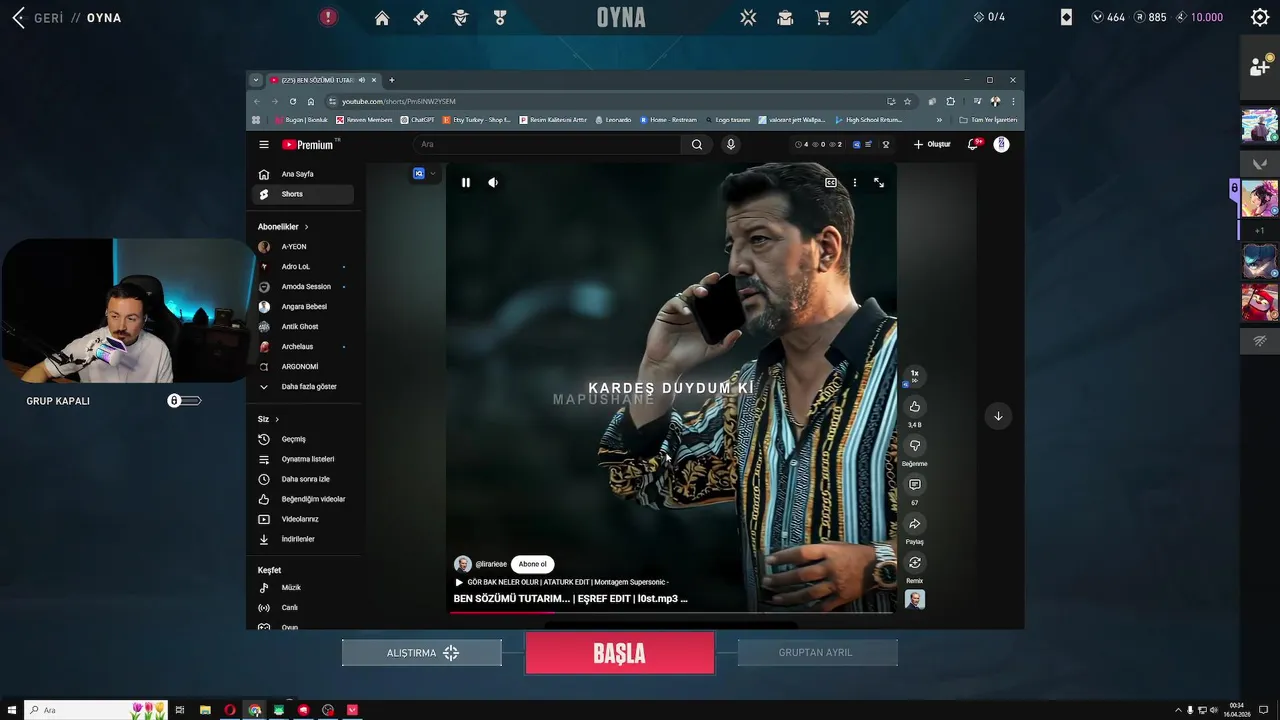Open Geçmiş history

303,439
